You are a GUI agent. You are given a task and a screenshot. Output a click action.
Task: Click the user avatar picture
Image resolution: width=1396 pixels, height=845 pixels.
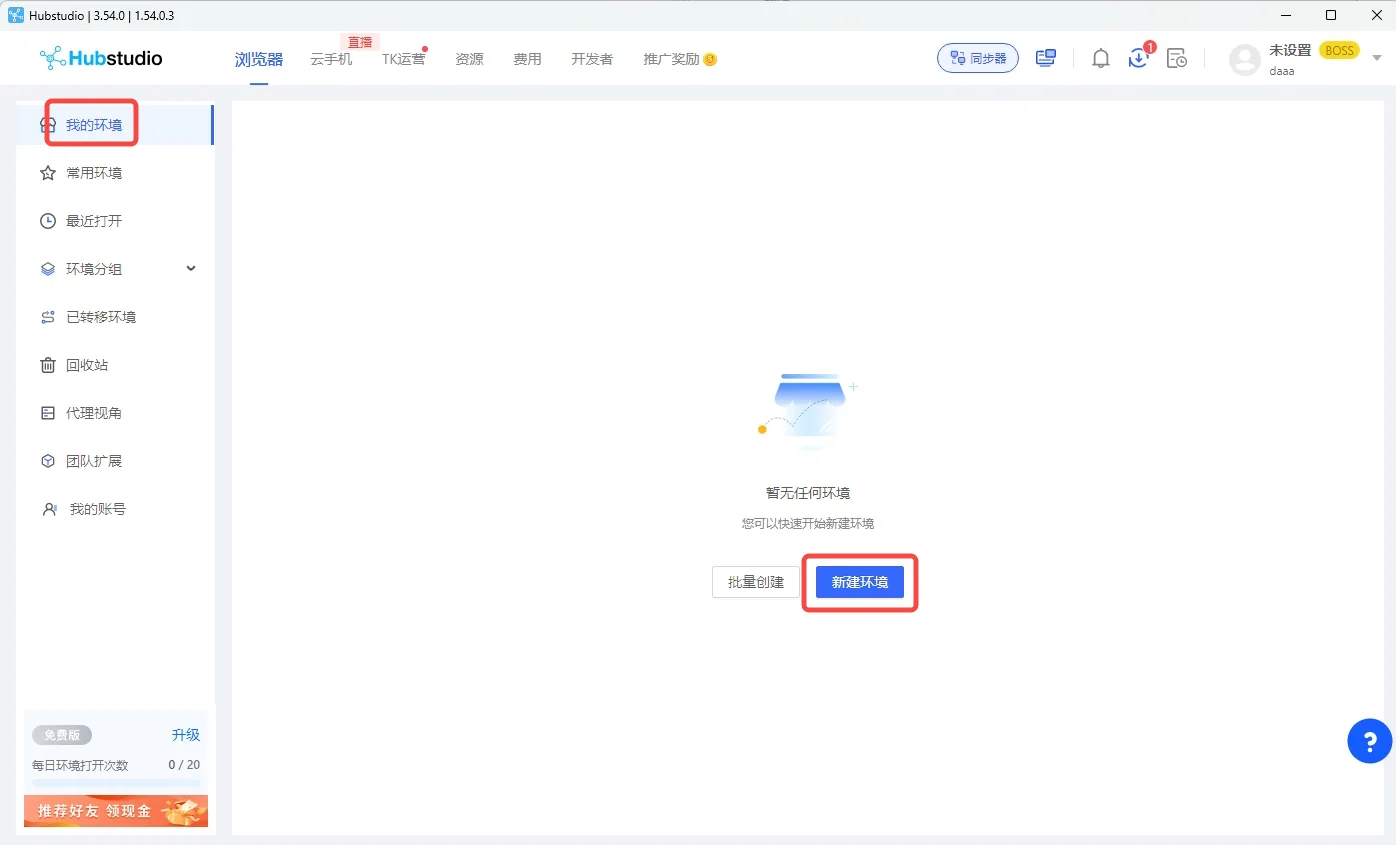1245,60
